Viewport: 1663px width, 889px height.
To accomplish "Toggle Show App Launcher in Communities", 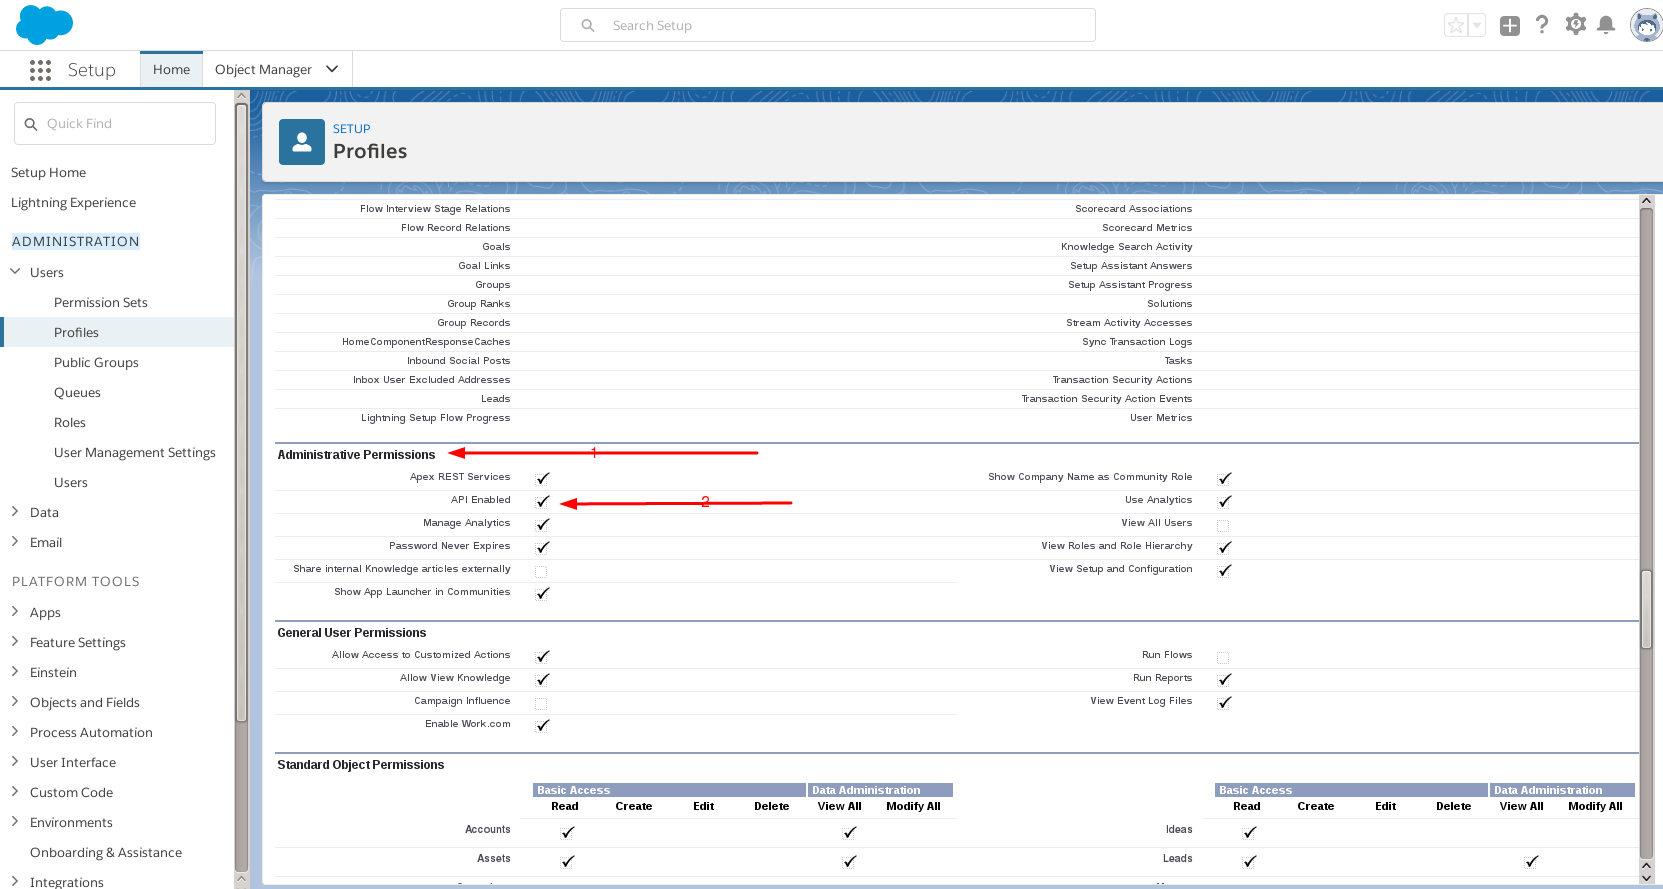I will coord(542,593).
